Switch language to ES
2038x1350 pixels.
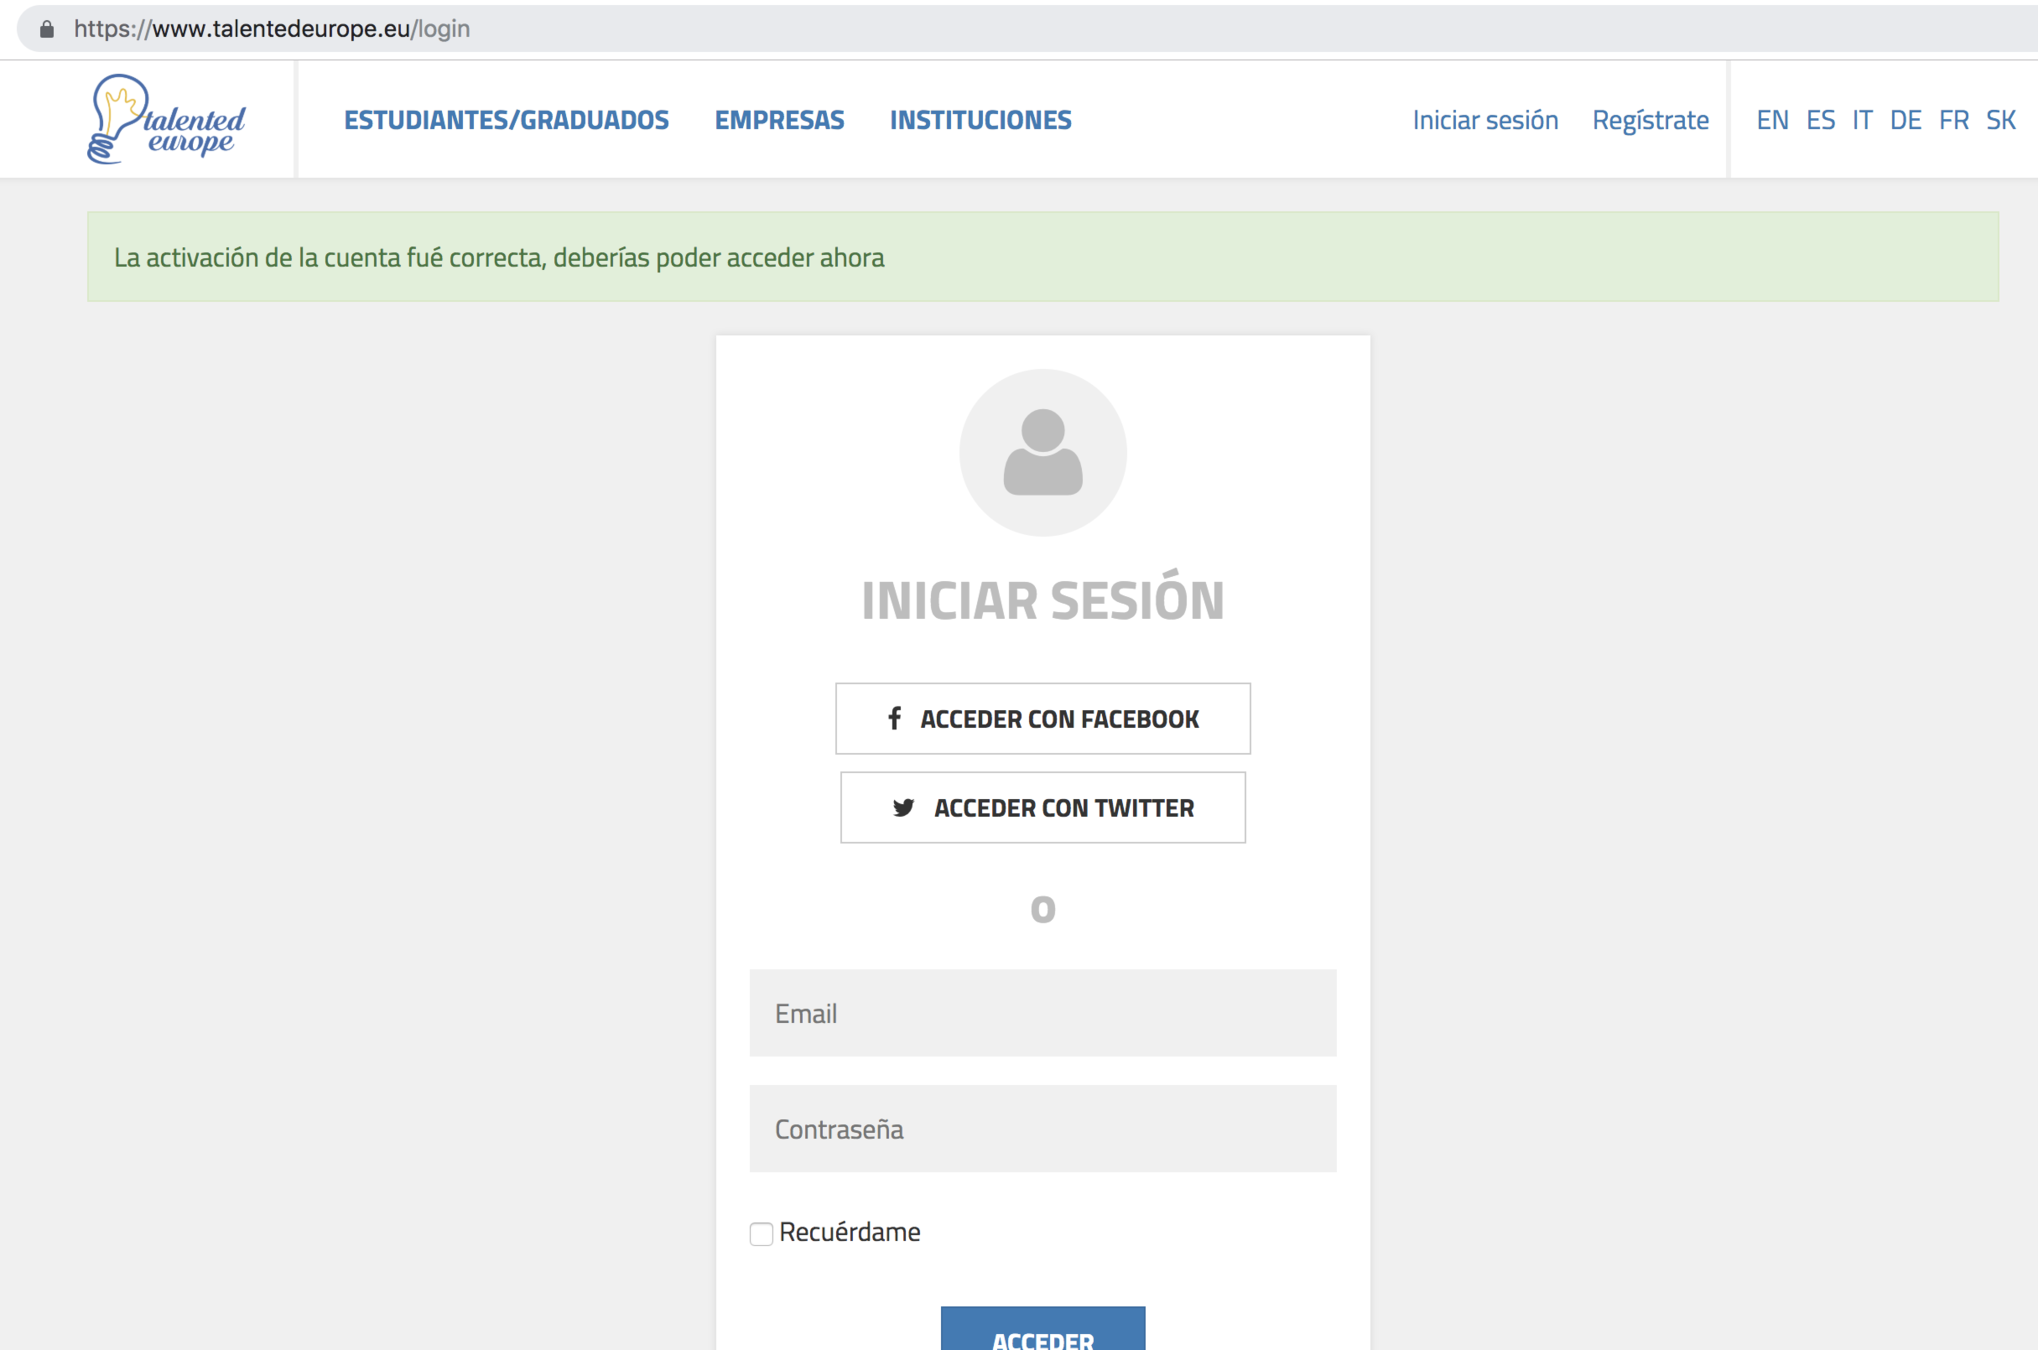tap(1820, 120)
